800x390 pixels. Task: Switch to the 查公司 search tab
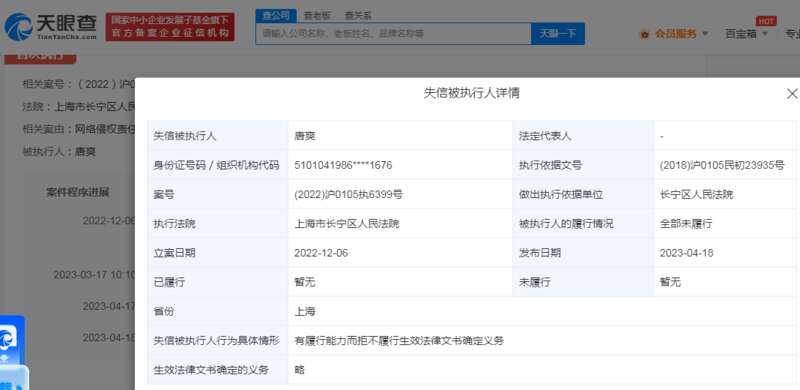click(x=276, y=16)
